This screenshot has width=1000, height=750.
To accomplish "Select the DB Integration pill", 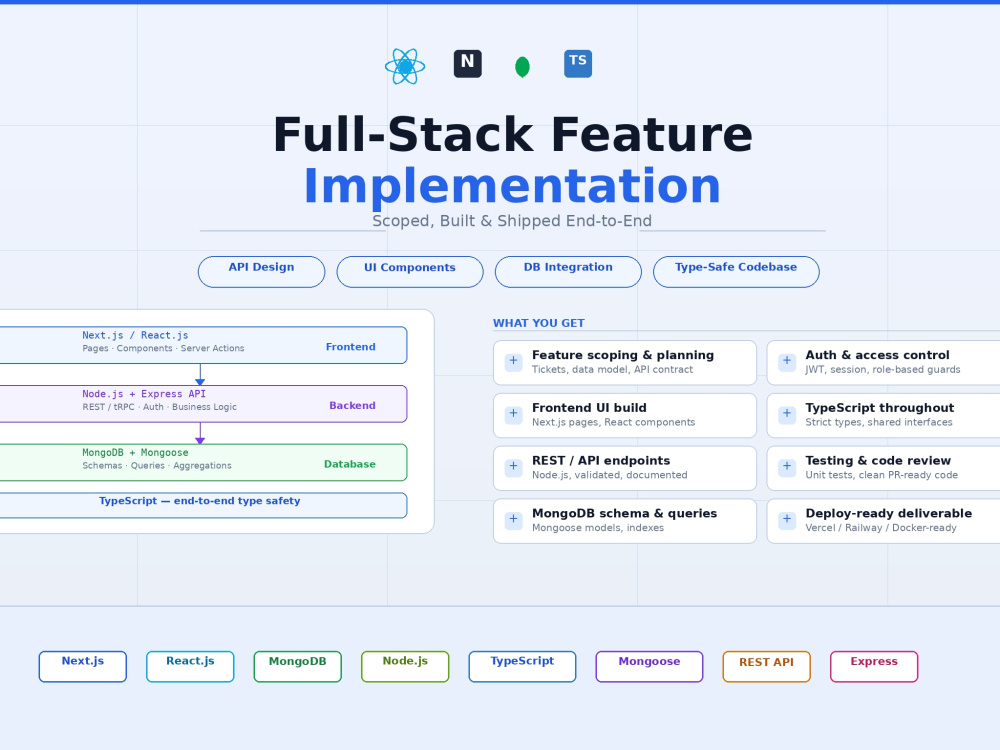I will (568, 272).
